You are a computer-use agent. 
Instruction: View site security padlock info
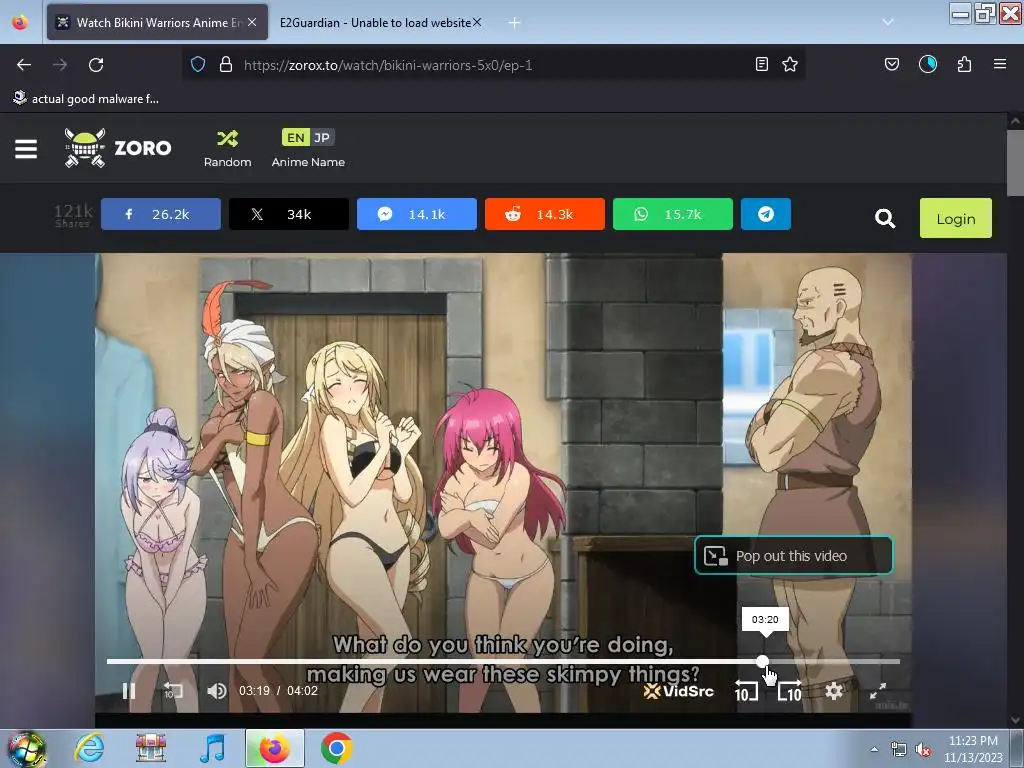pos(226,65)
